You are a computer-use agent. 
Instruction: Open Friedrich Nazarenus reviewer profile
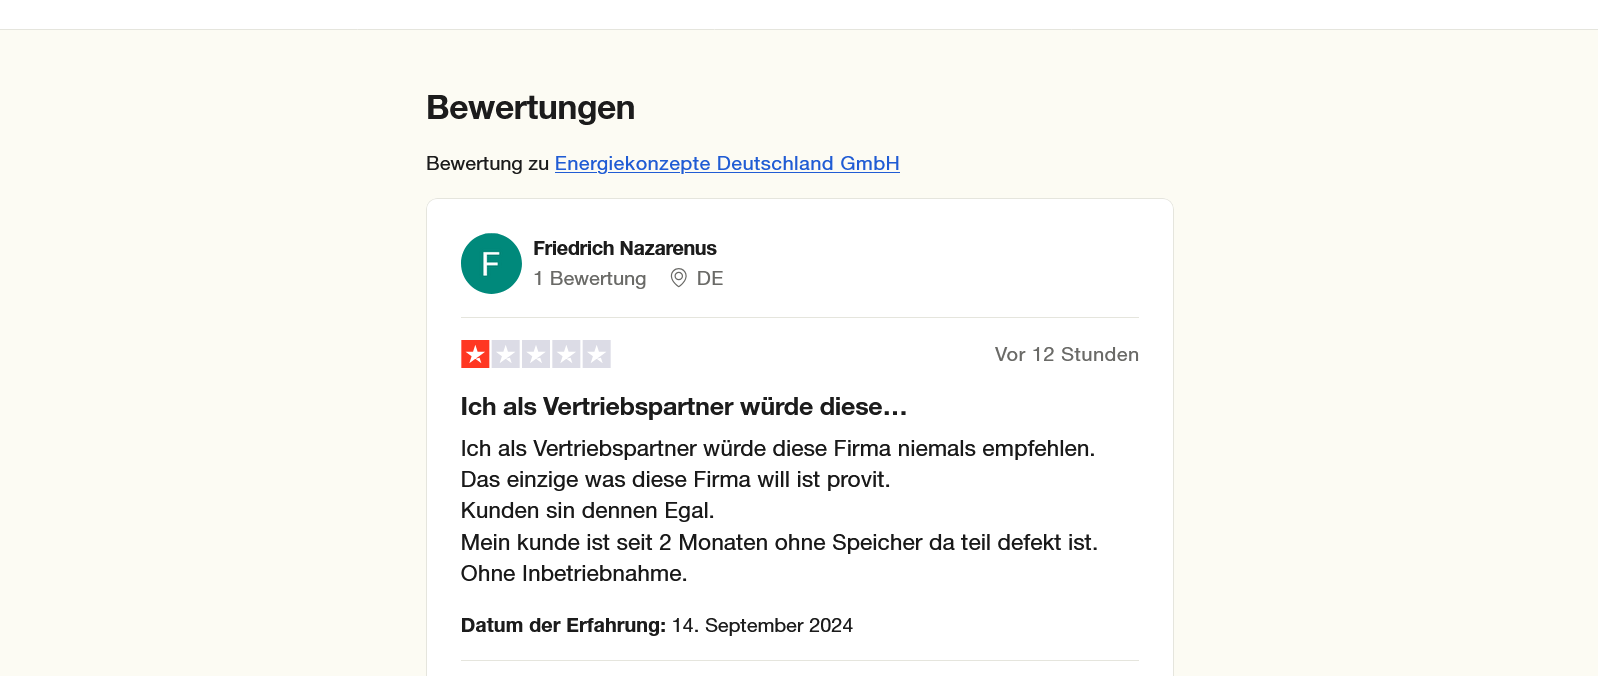[x=624, y=248]
